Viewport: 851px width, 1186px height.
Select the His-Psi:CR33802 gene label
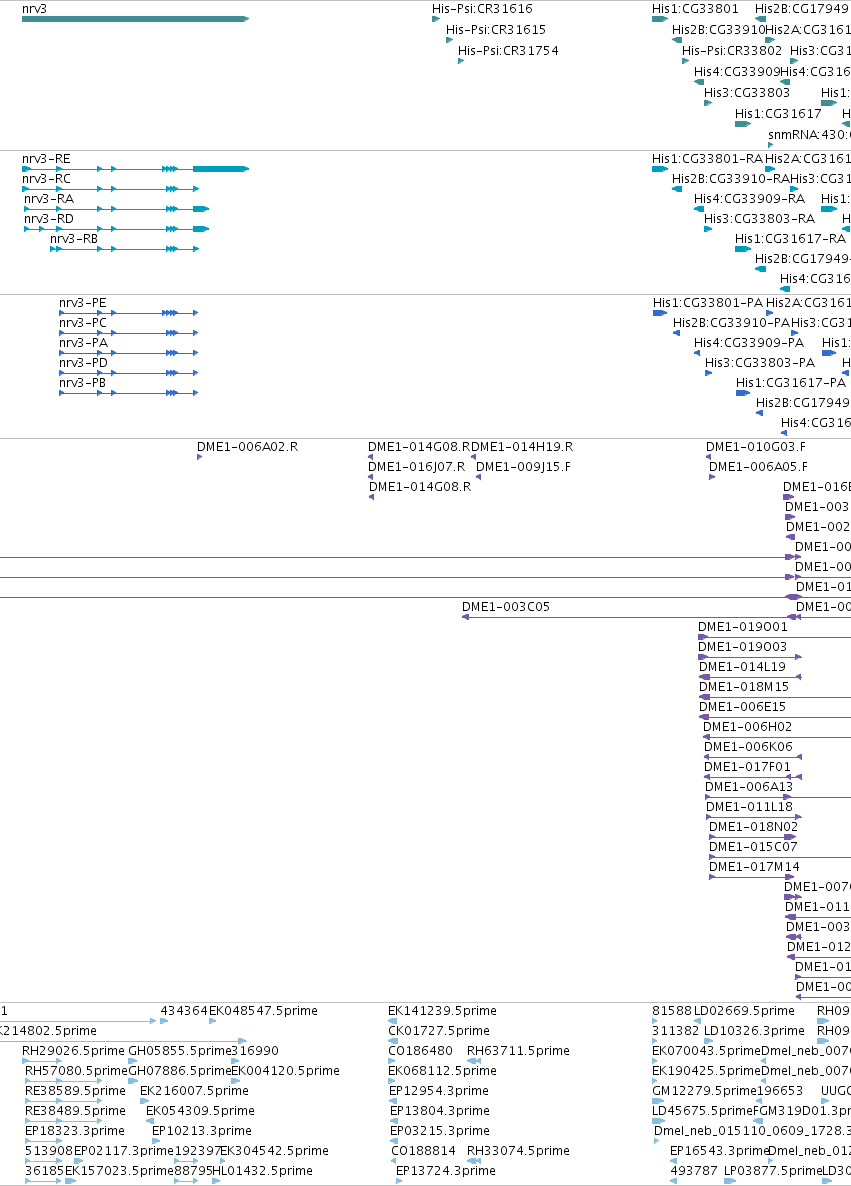731,51
